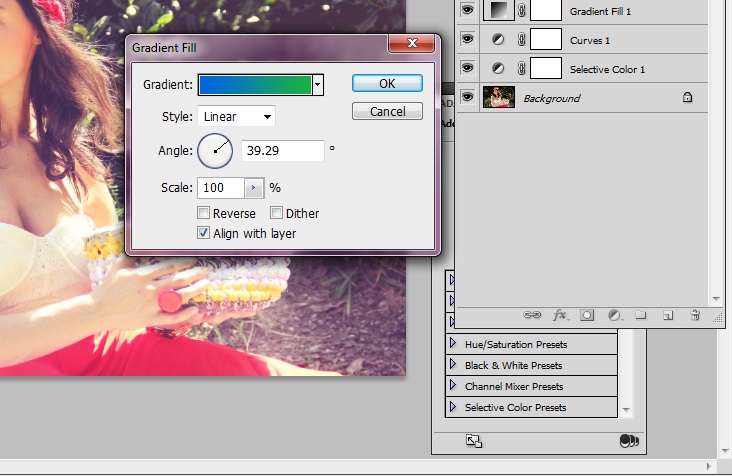Open the Style dropdown showing Linear

(x=236, y=116)
